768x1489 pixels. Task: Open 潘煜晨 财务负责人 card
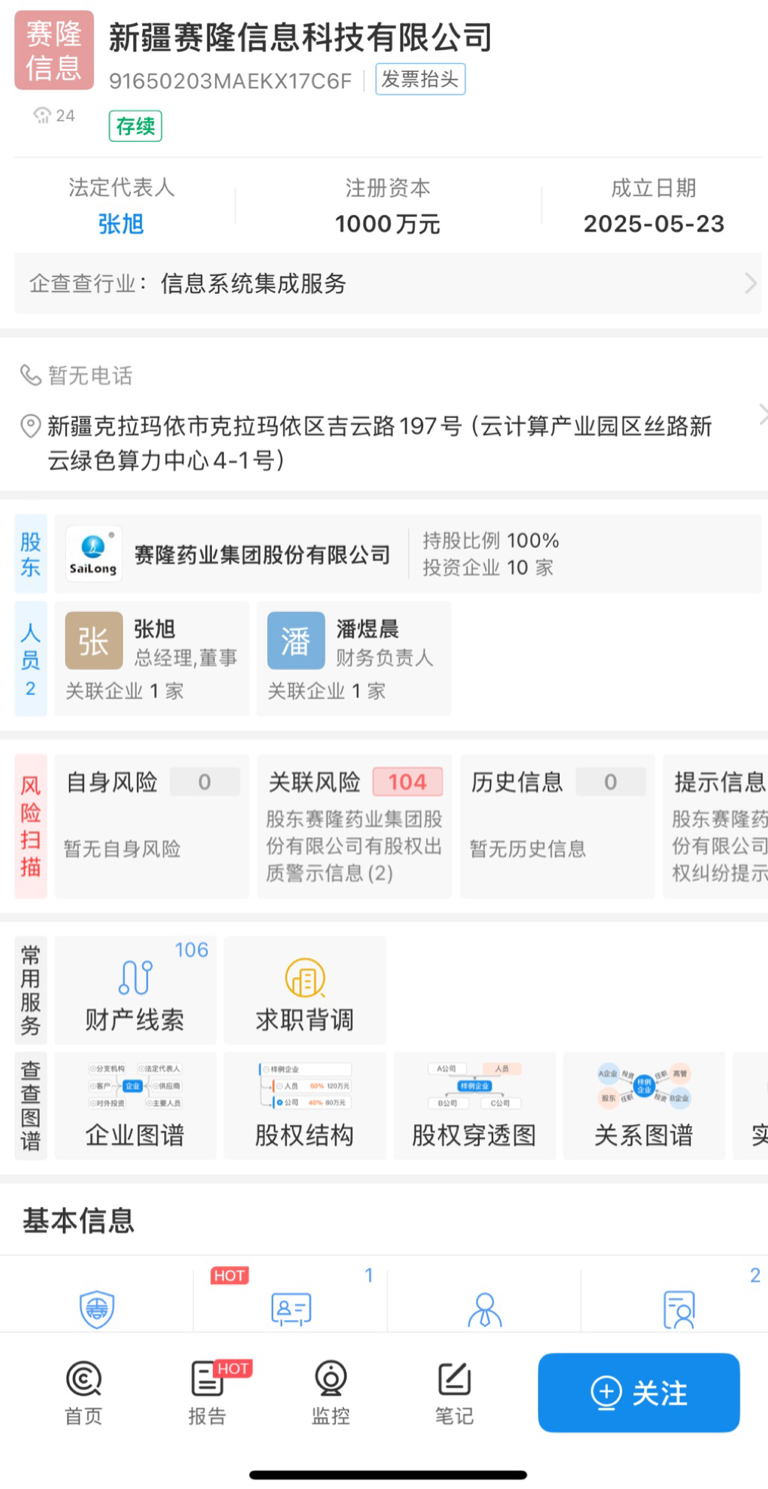(x=354, y=658)
